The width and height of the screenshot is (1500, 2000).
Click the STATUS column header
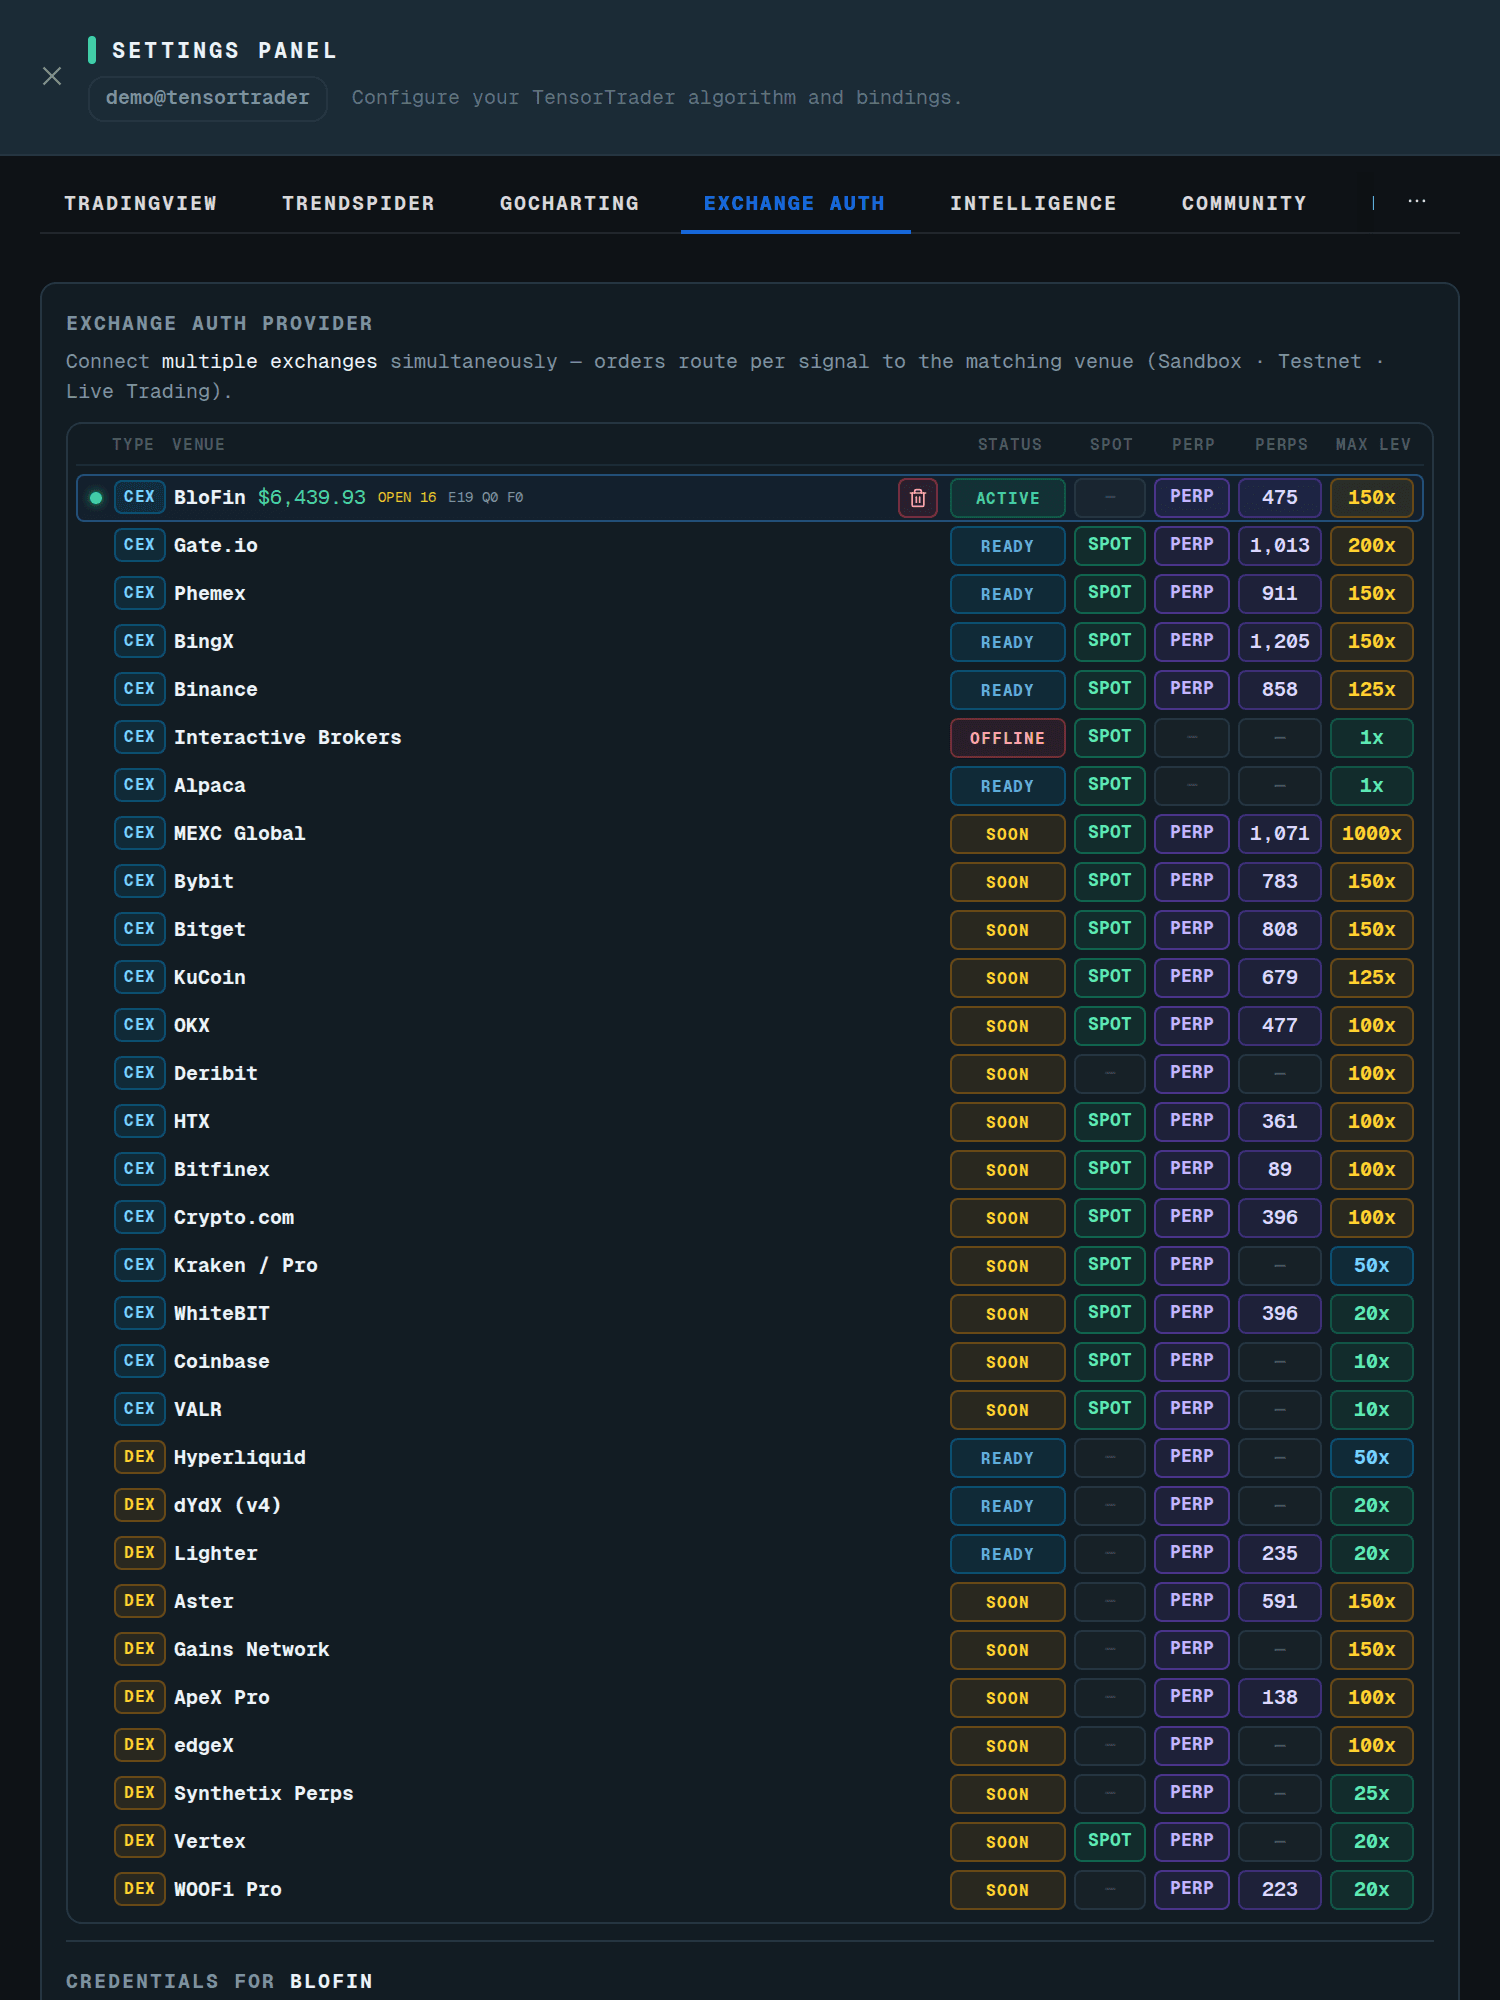pos(1009,445)
